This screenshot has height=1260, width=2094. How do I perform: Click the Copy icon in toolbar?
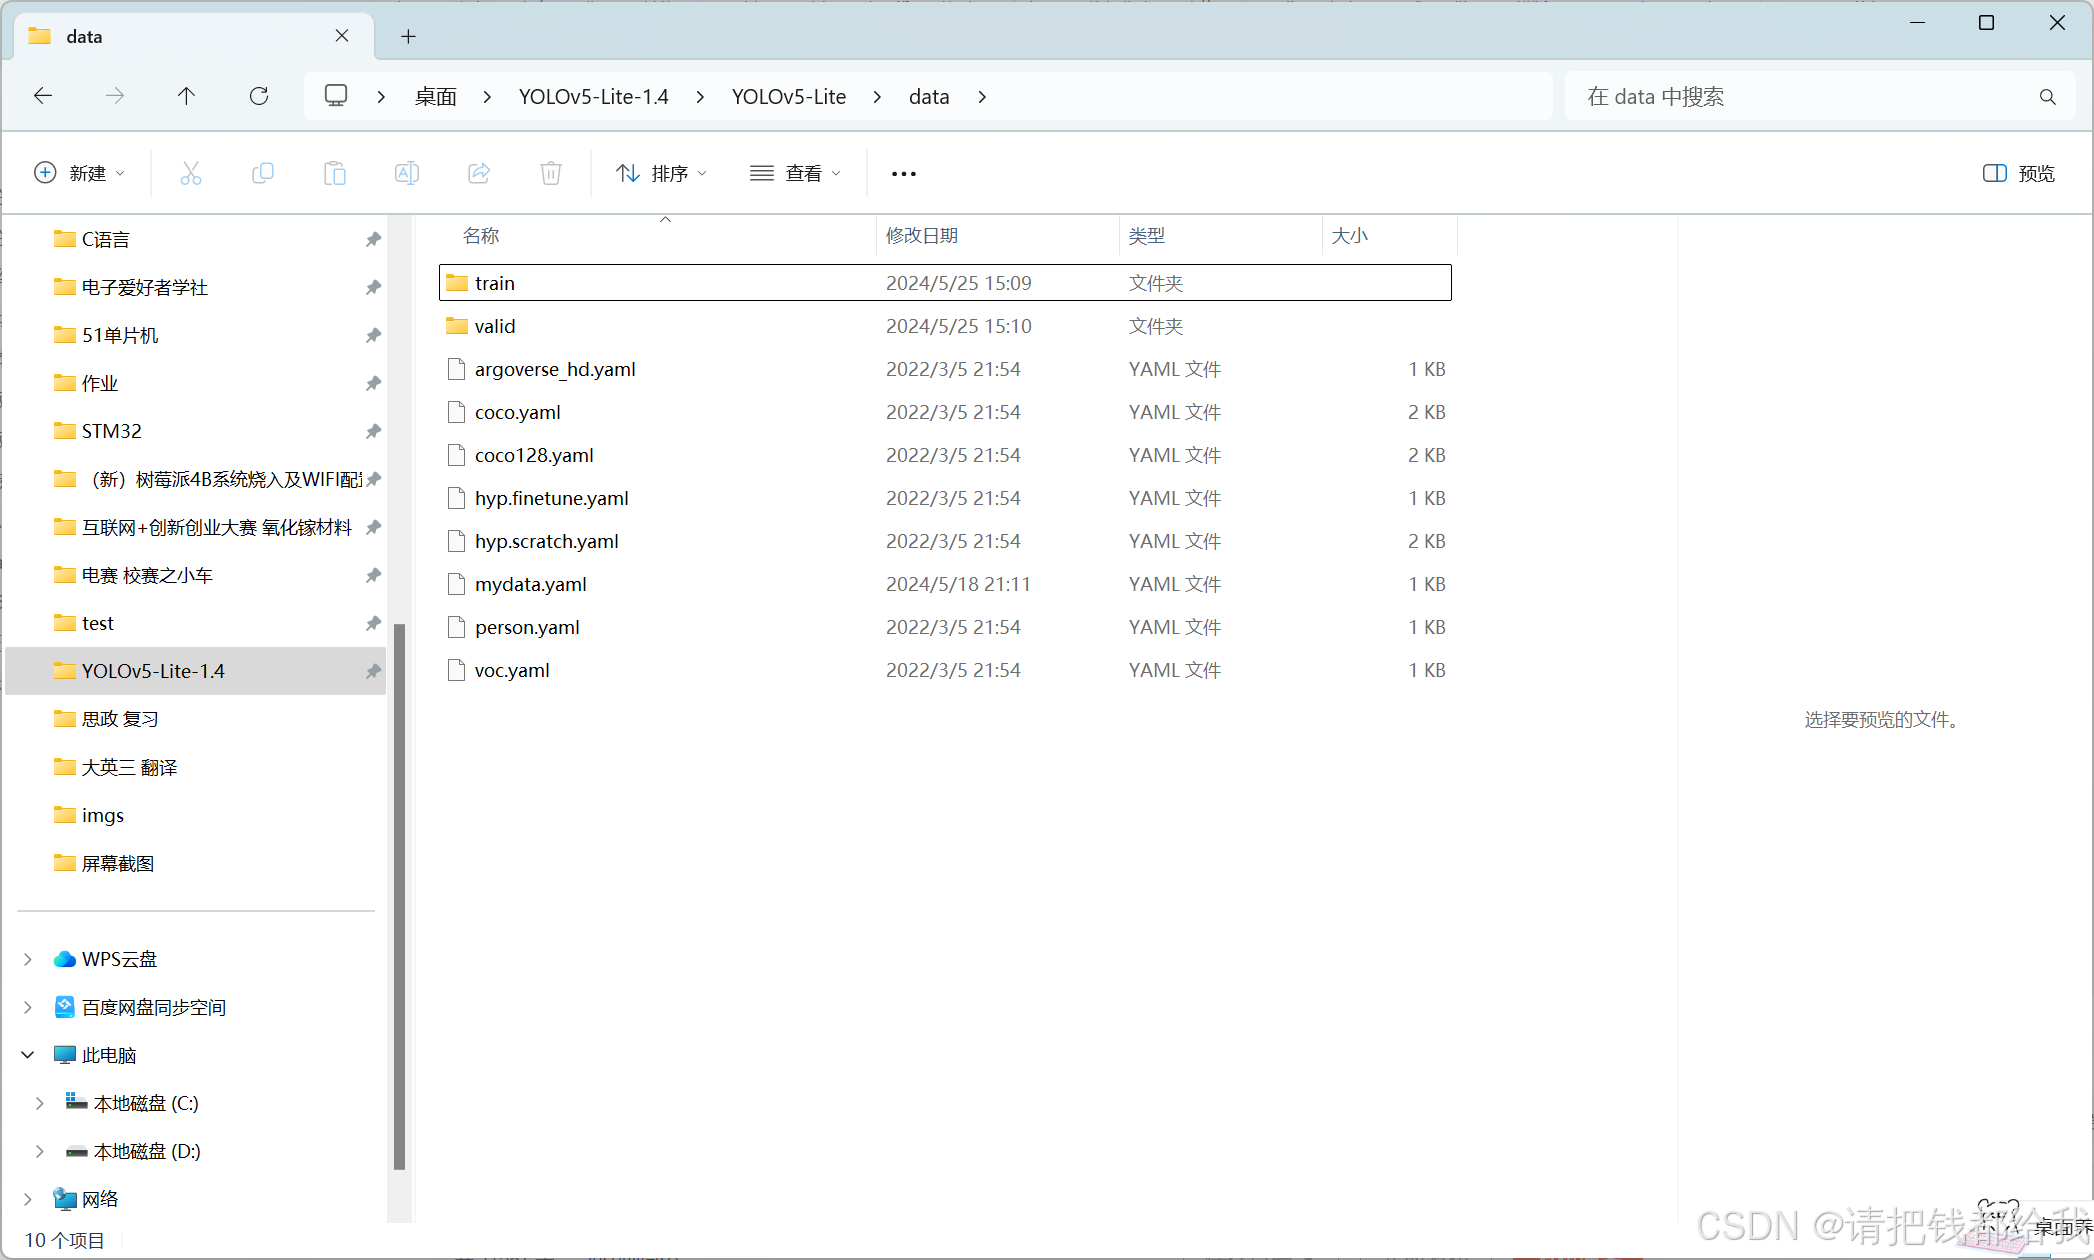tap(263, 173)
